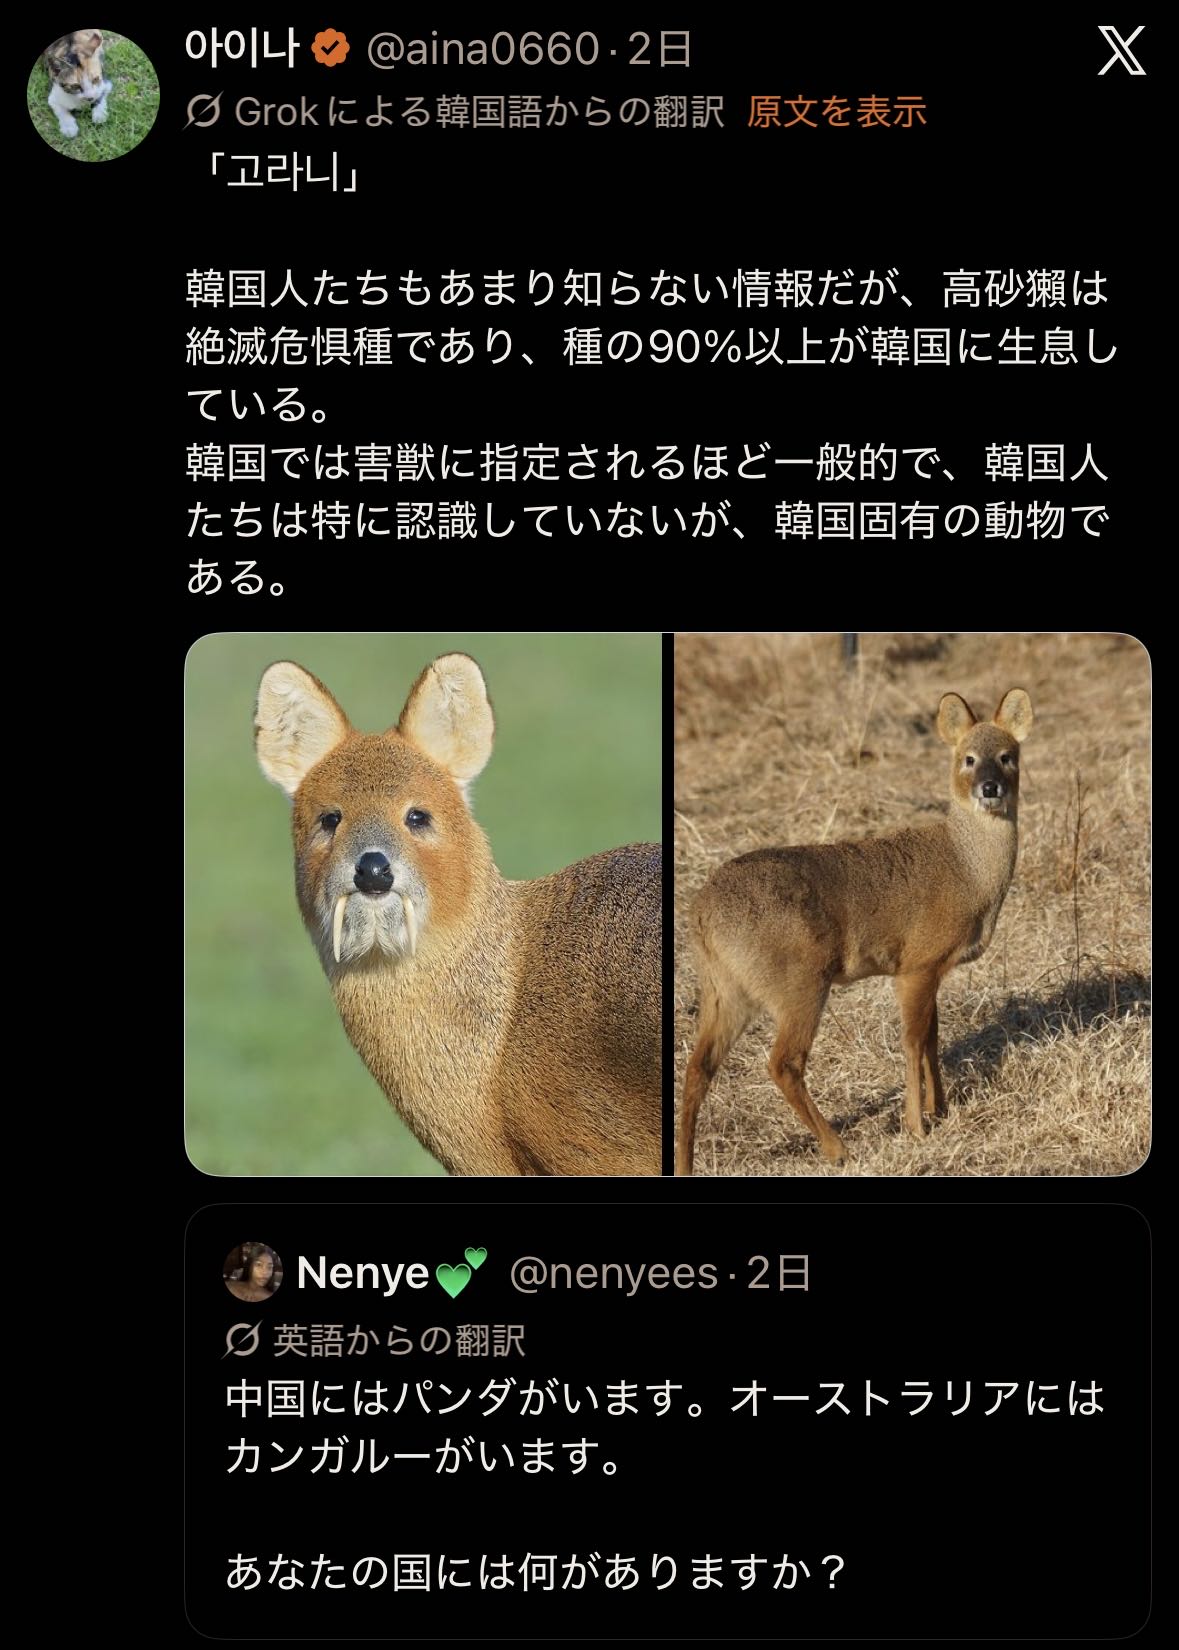Viewport: 1179px width, 1650px height.
Task: Open the Nenye display name in quoted post
Action: pyautogui.click(x=362, y=1273)
